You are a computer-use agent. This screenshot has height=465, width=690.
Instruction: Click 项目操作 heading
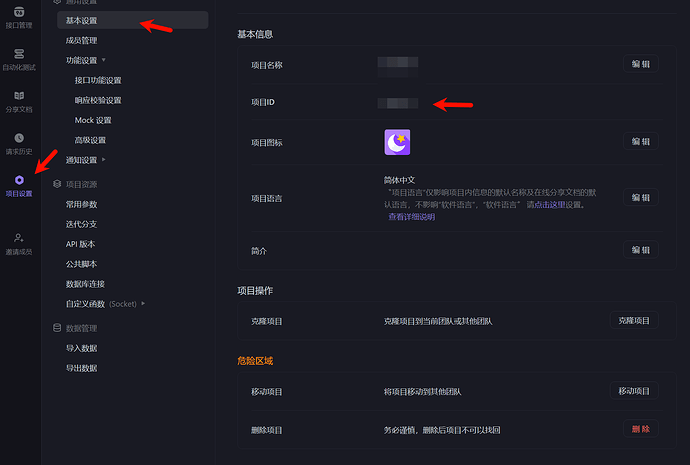255,290
